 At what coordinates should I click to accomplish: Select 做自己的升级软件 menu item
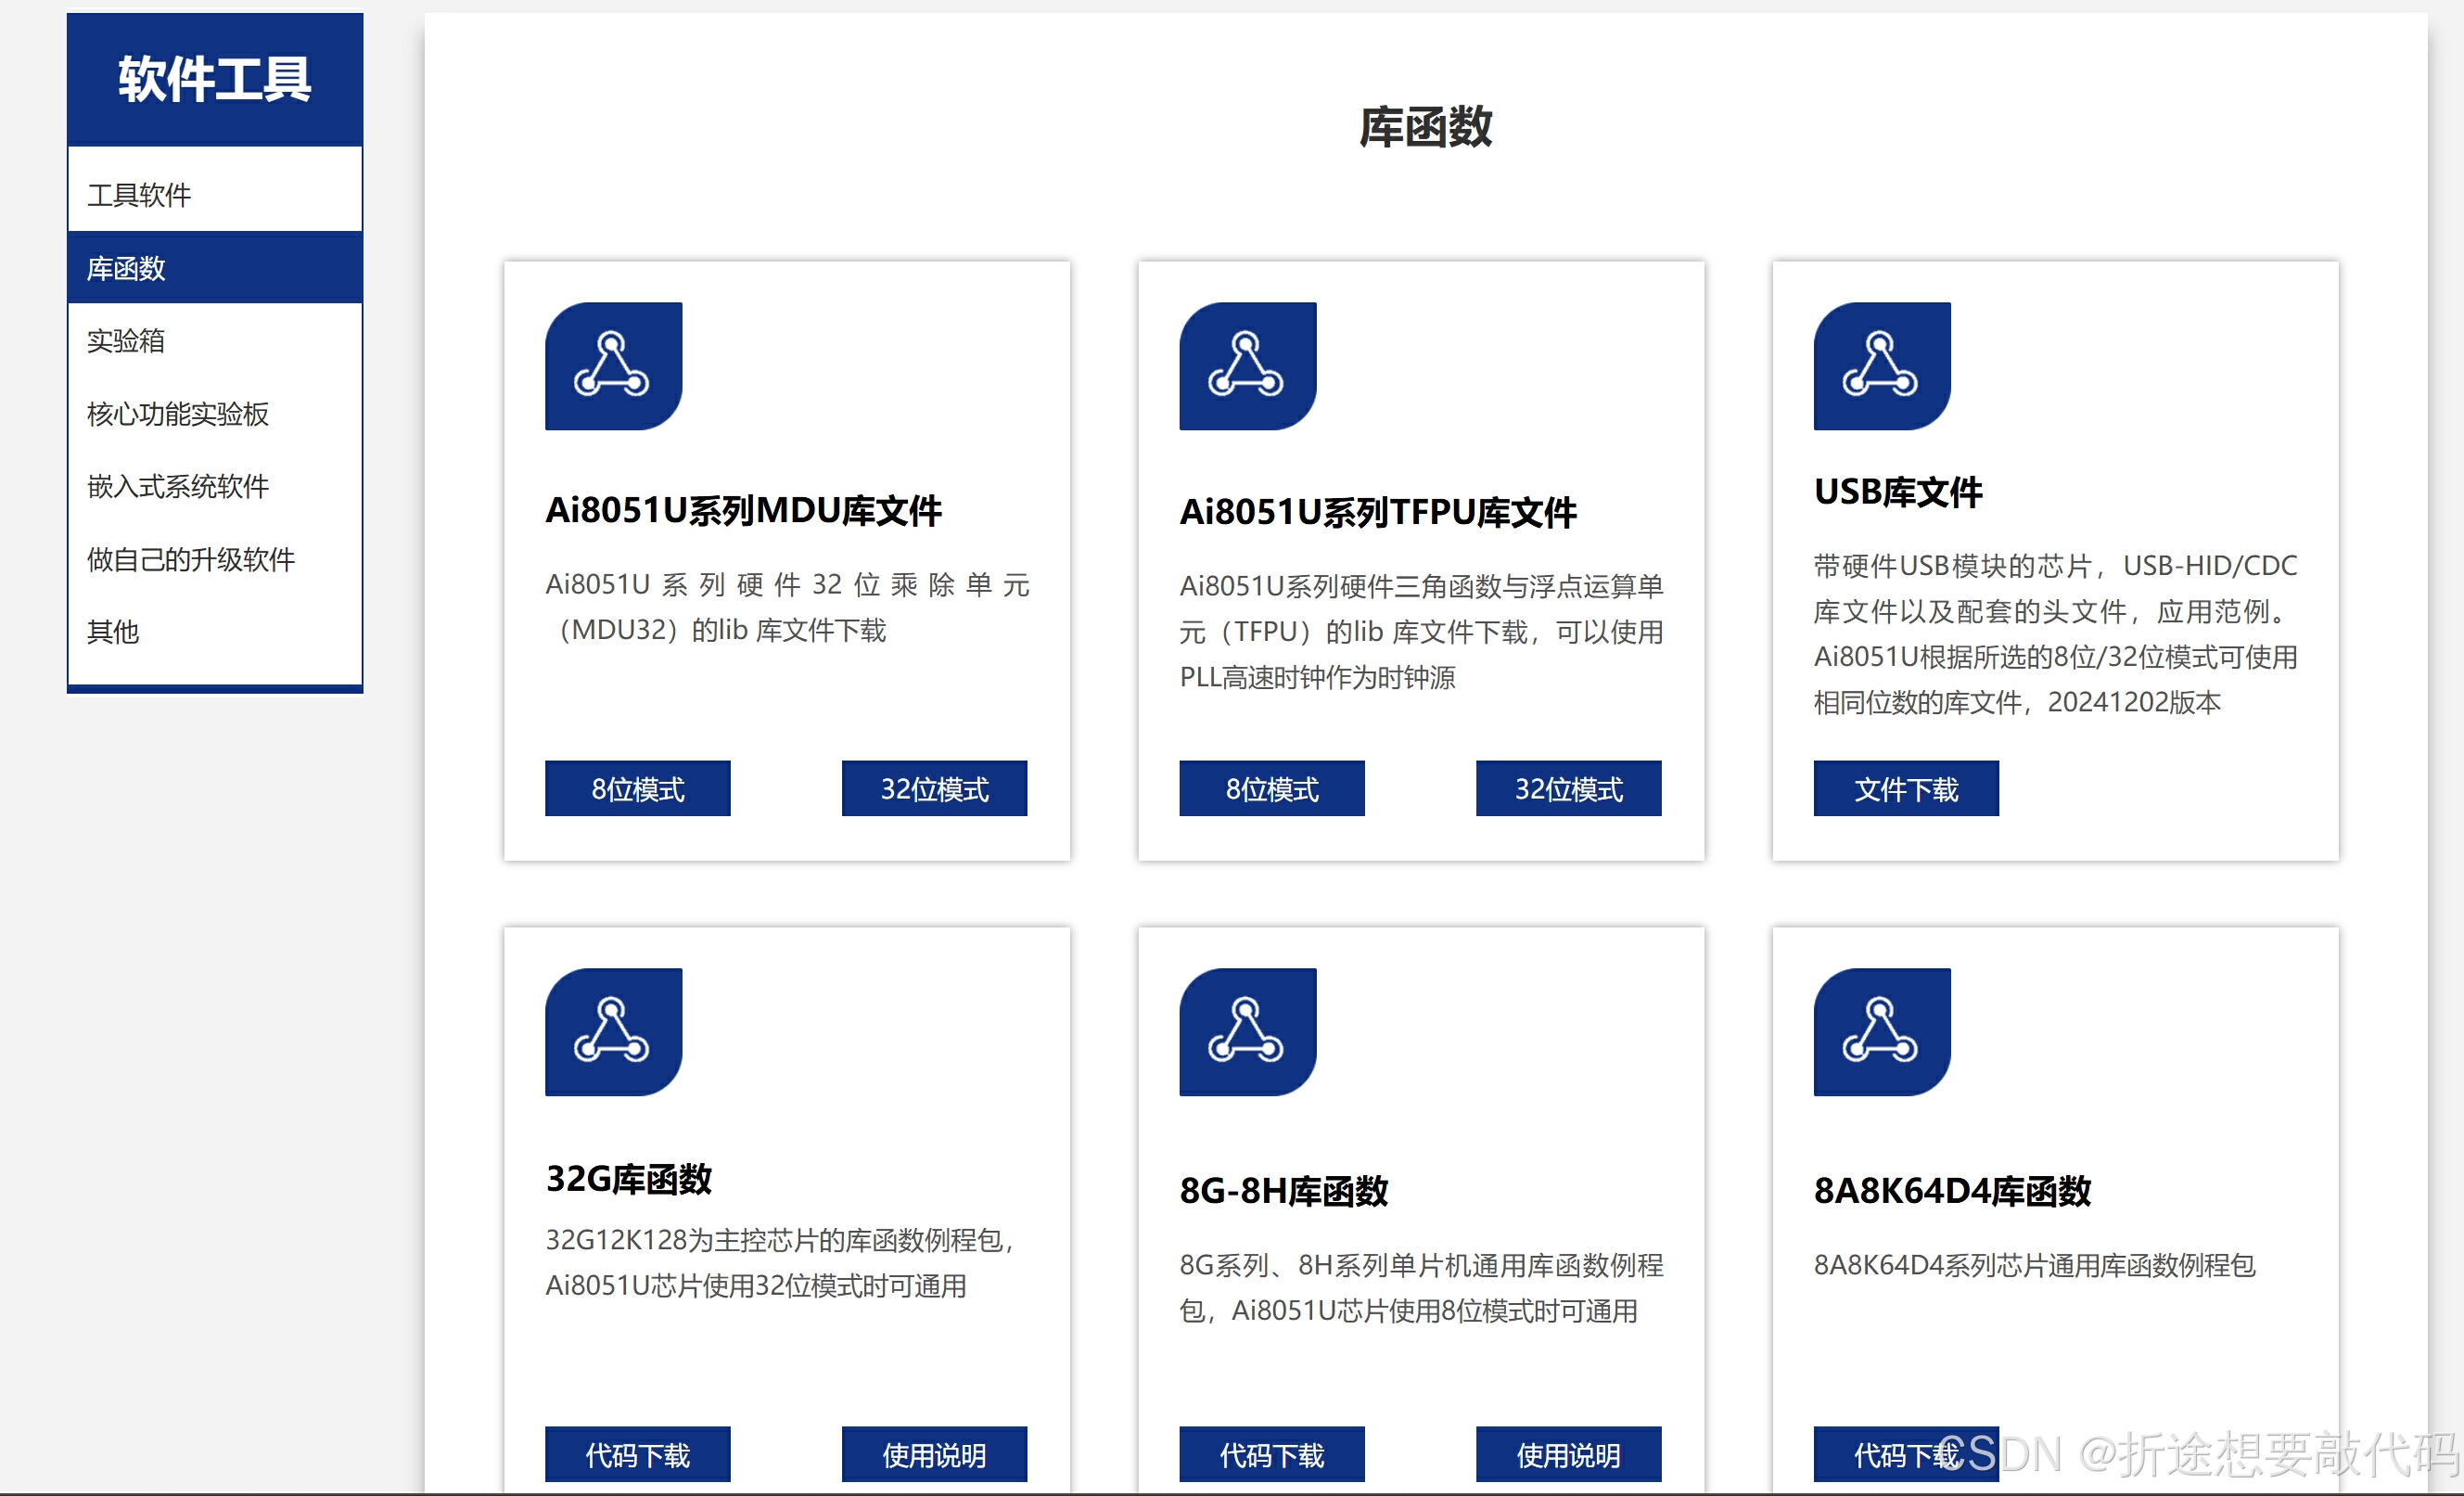pos(191,559)
